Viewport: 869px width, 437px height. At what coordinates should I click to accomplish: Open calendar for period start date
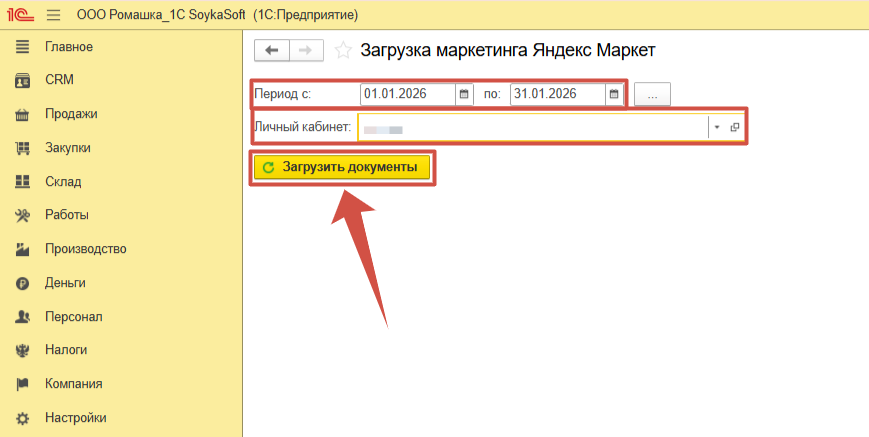click(463, 94)
